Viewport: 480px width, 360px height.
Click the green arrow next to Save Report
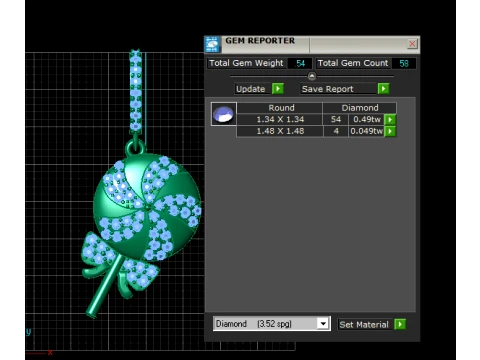[383, 89]
